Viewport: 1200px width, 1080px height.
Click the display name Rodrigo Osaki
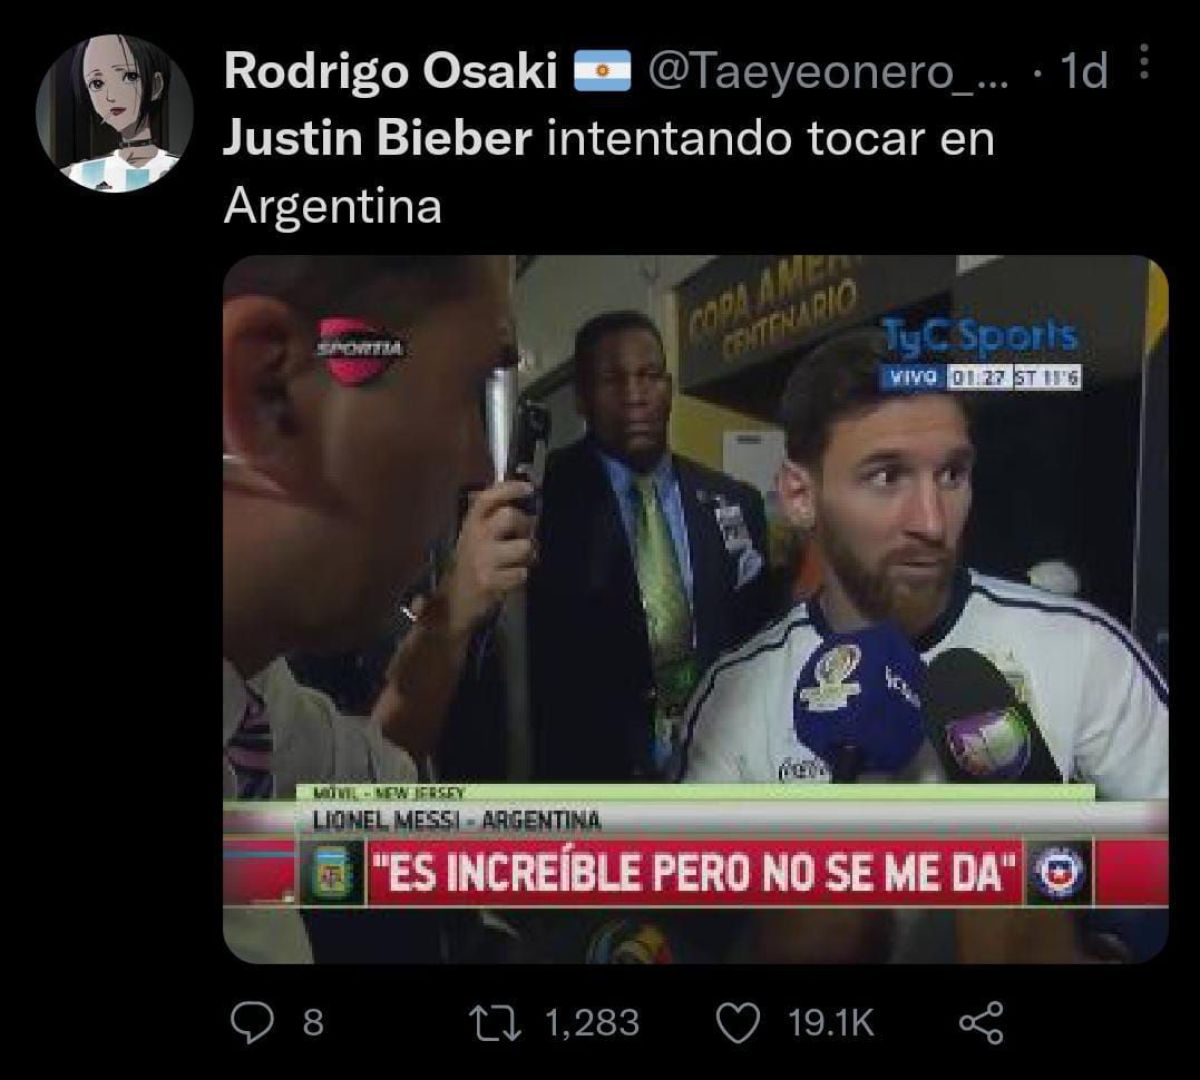point(390,71)
